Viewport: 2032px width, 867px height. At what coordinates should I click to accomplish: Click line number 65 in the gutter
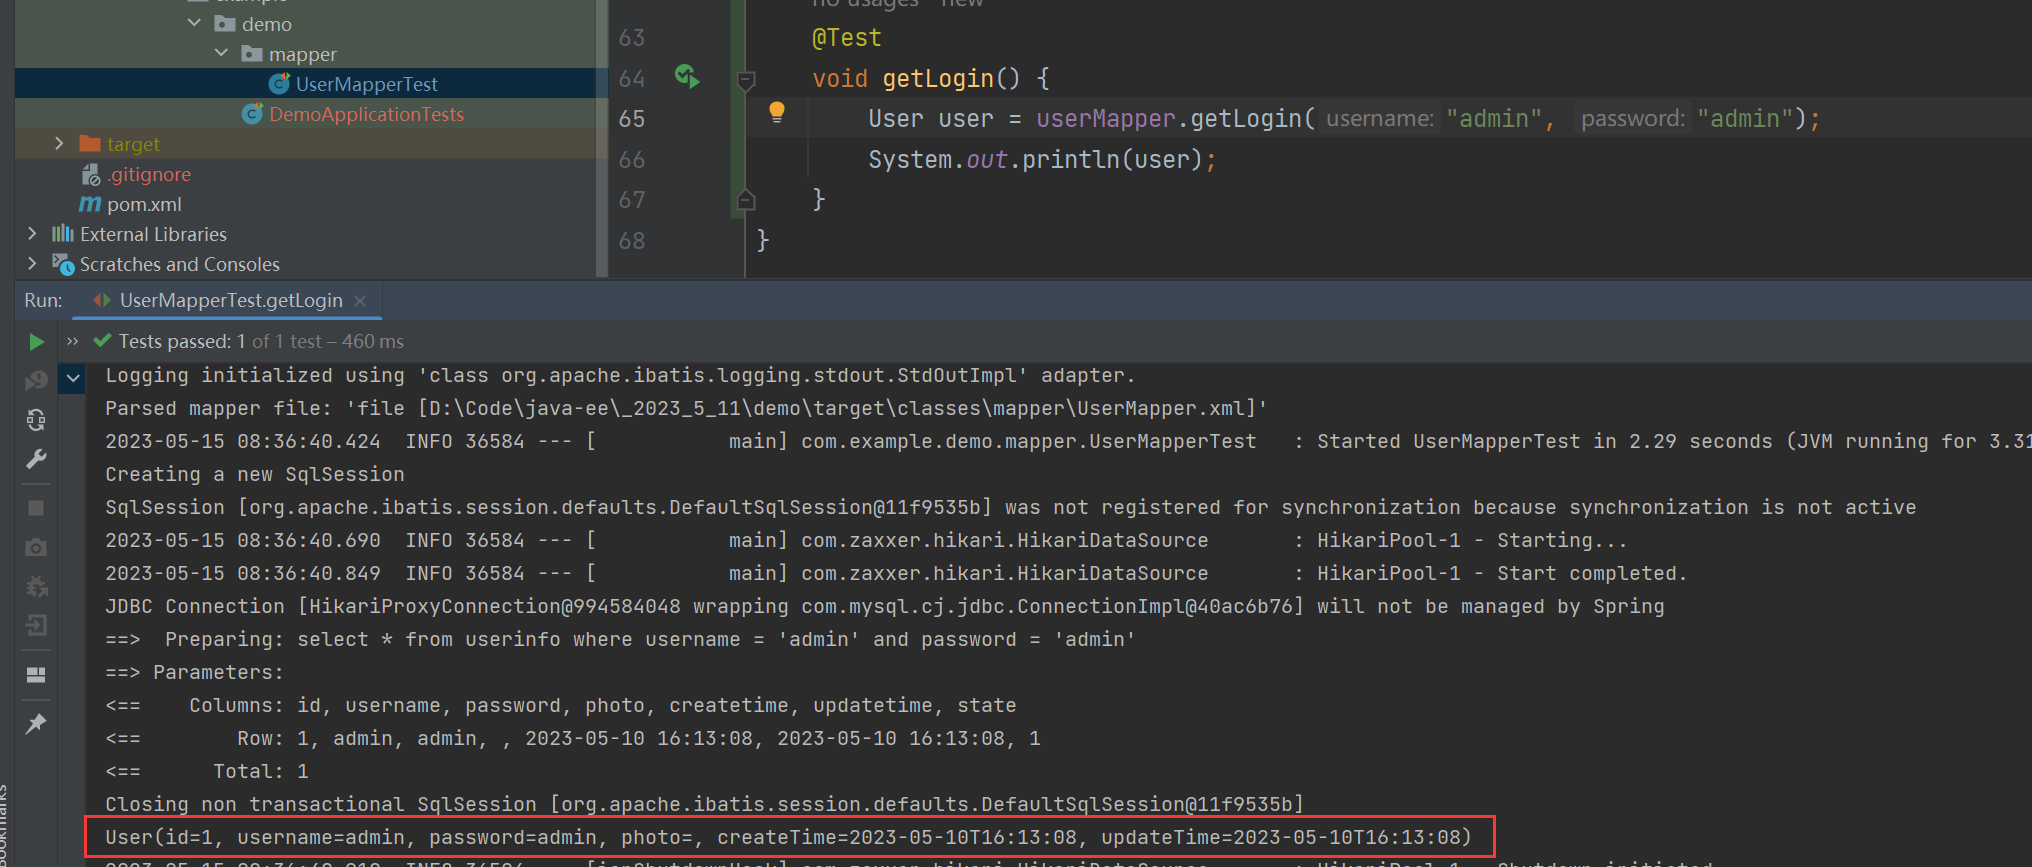coord(632,119)
